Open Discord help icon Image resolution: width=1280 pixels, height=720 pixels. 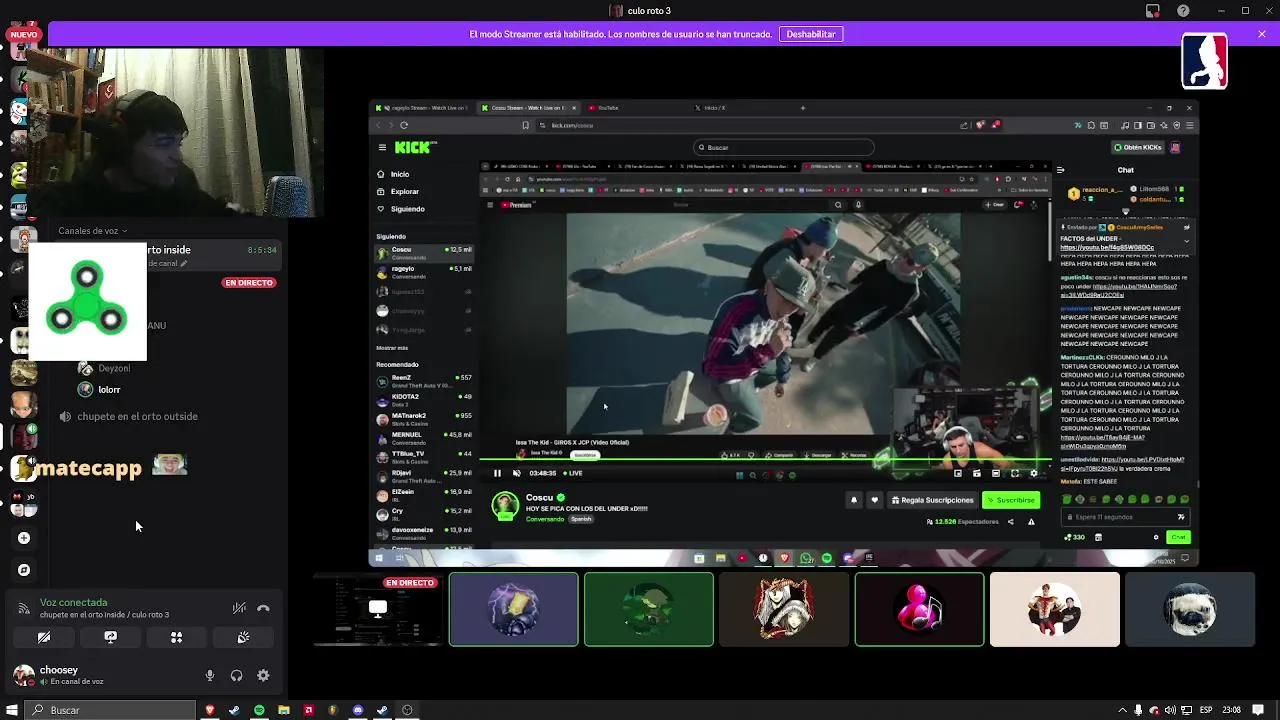[x=1184, y=11]
